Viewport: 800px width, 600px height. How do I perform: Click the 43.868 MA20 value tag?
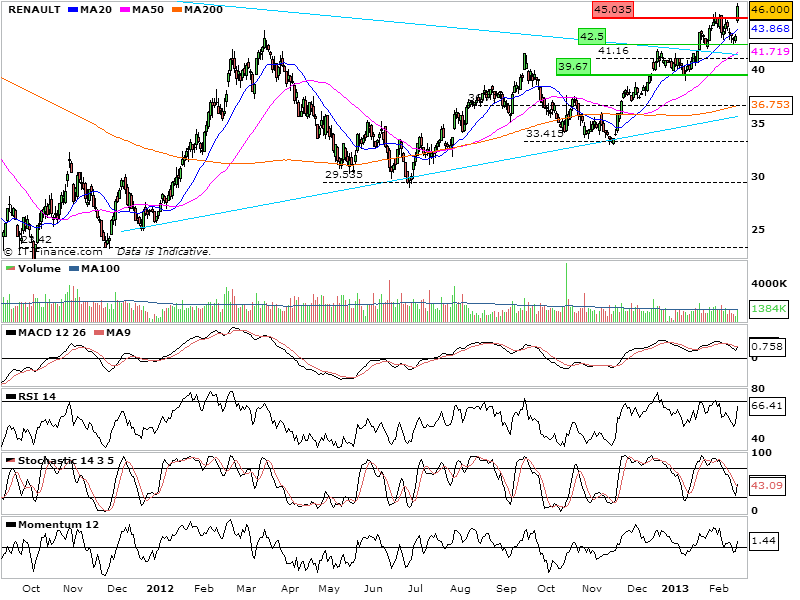click(x=770, y=29)
